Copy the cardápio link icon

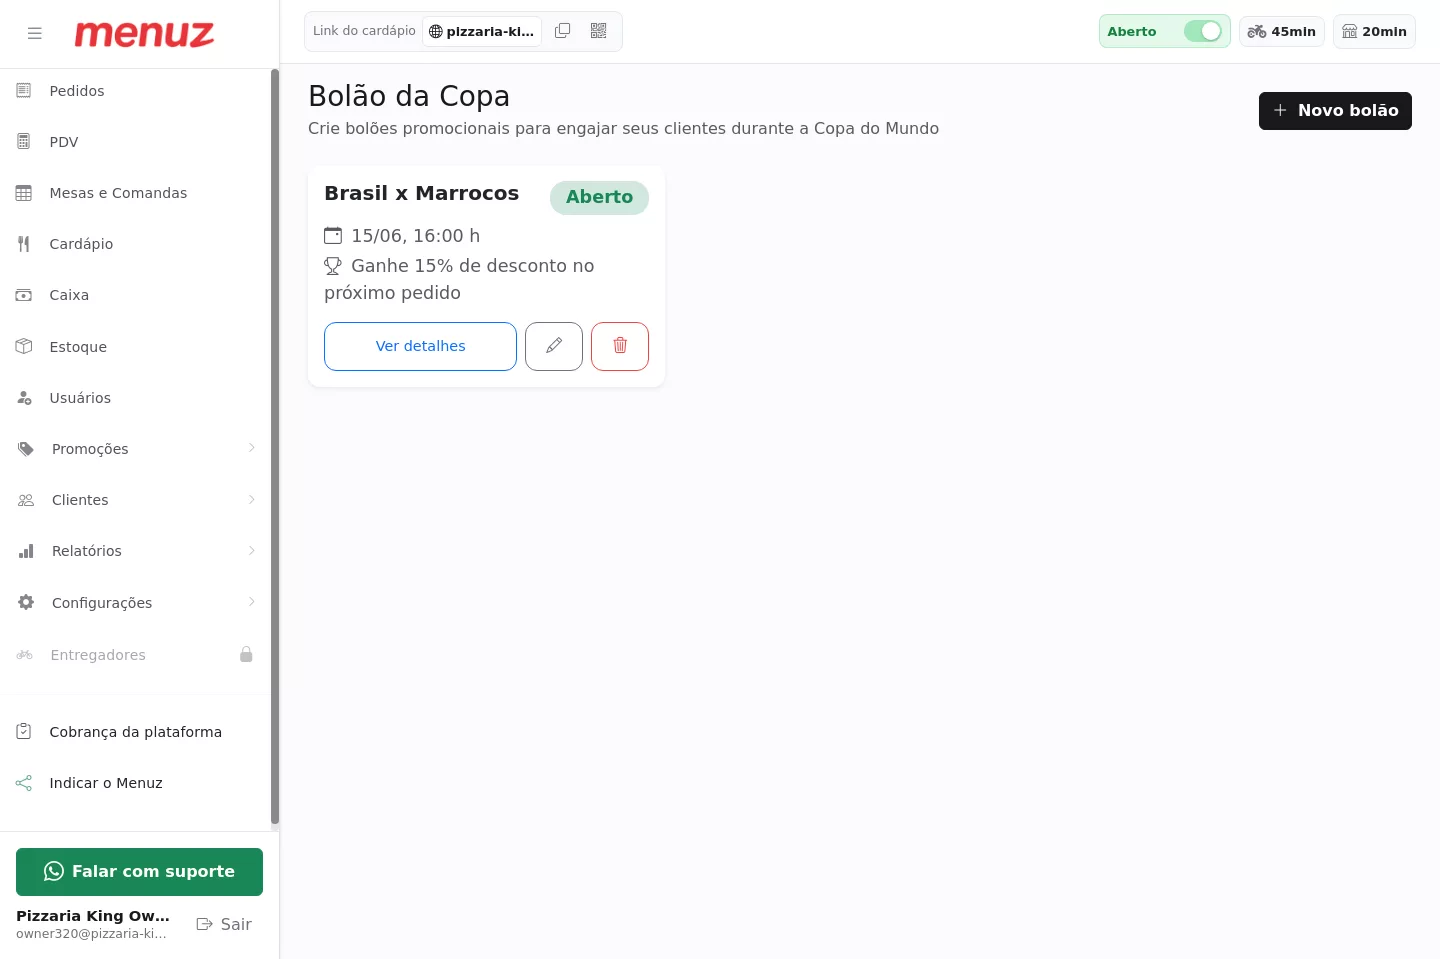pos(563,31)
